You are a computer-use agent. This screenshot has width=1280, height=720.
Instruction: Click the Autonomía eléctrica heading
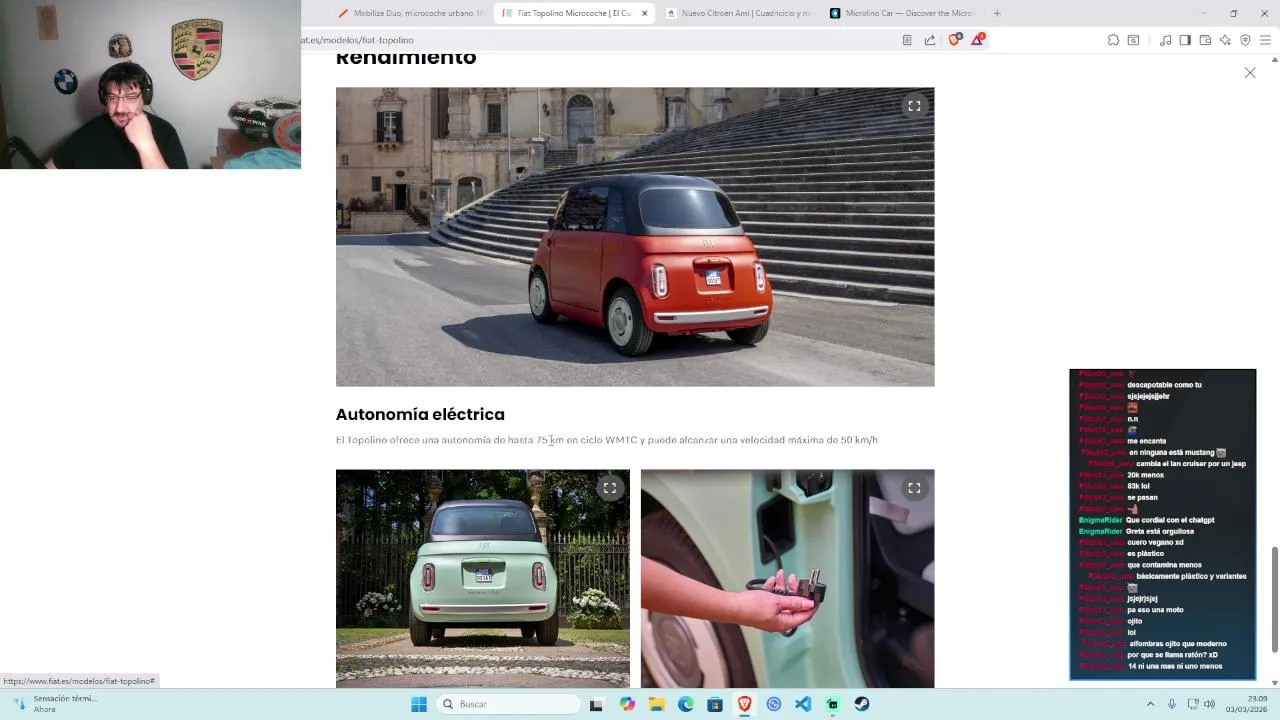420,414
